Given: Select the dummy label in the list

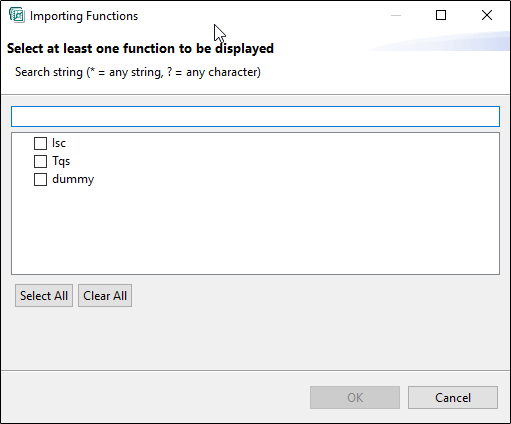Looking at the screenshot, I should [73, 179].
